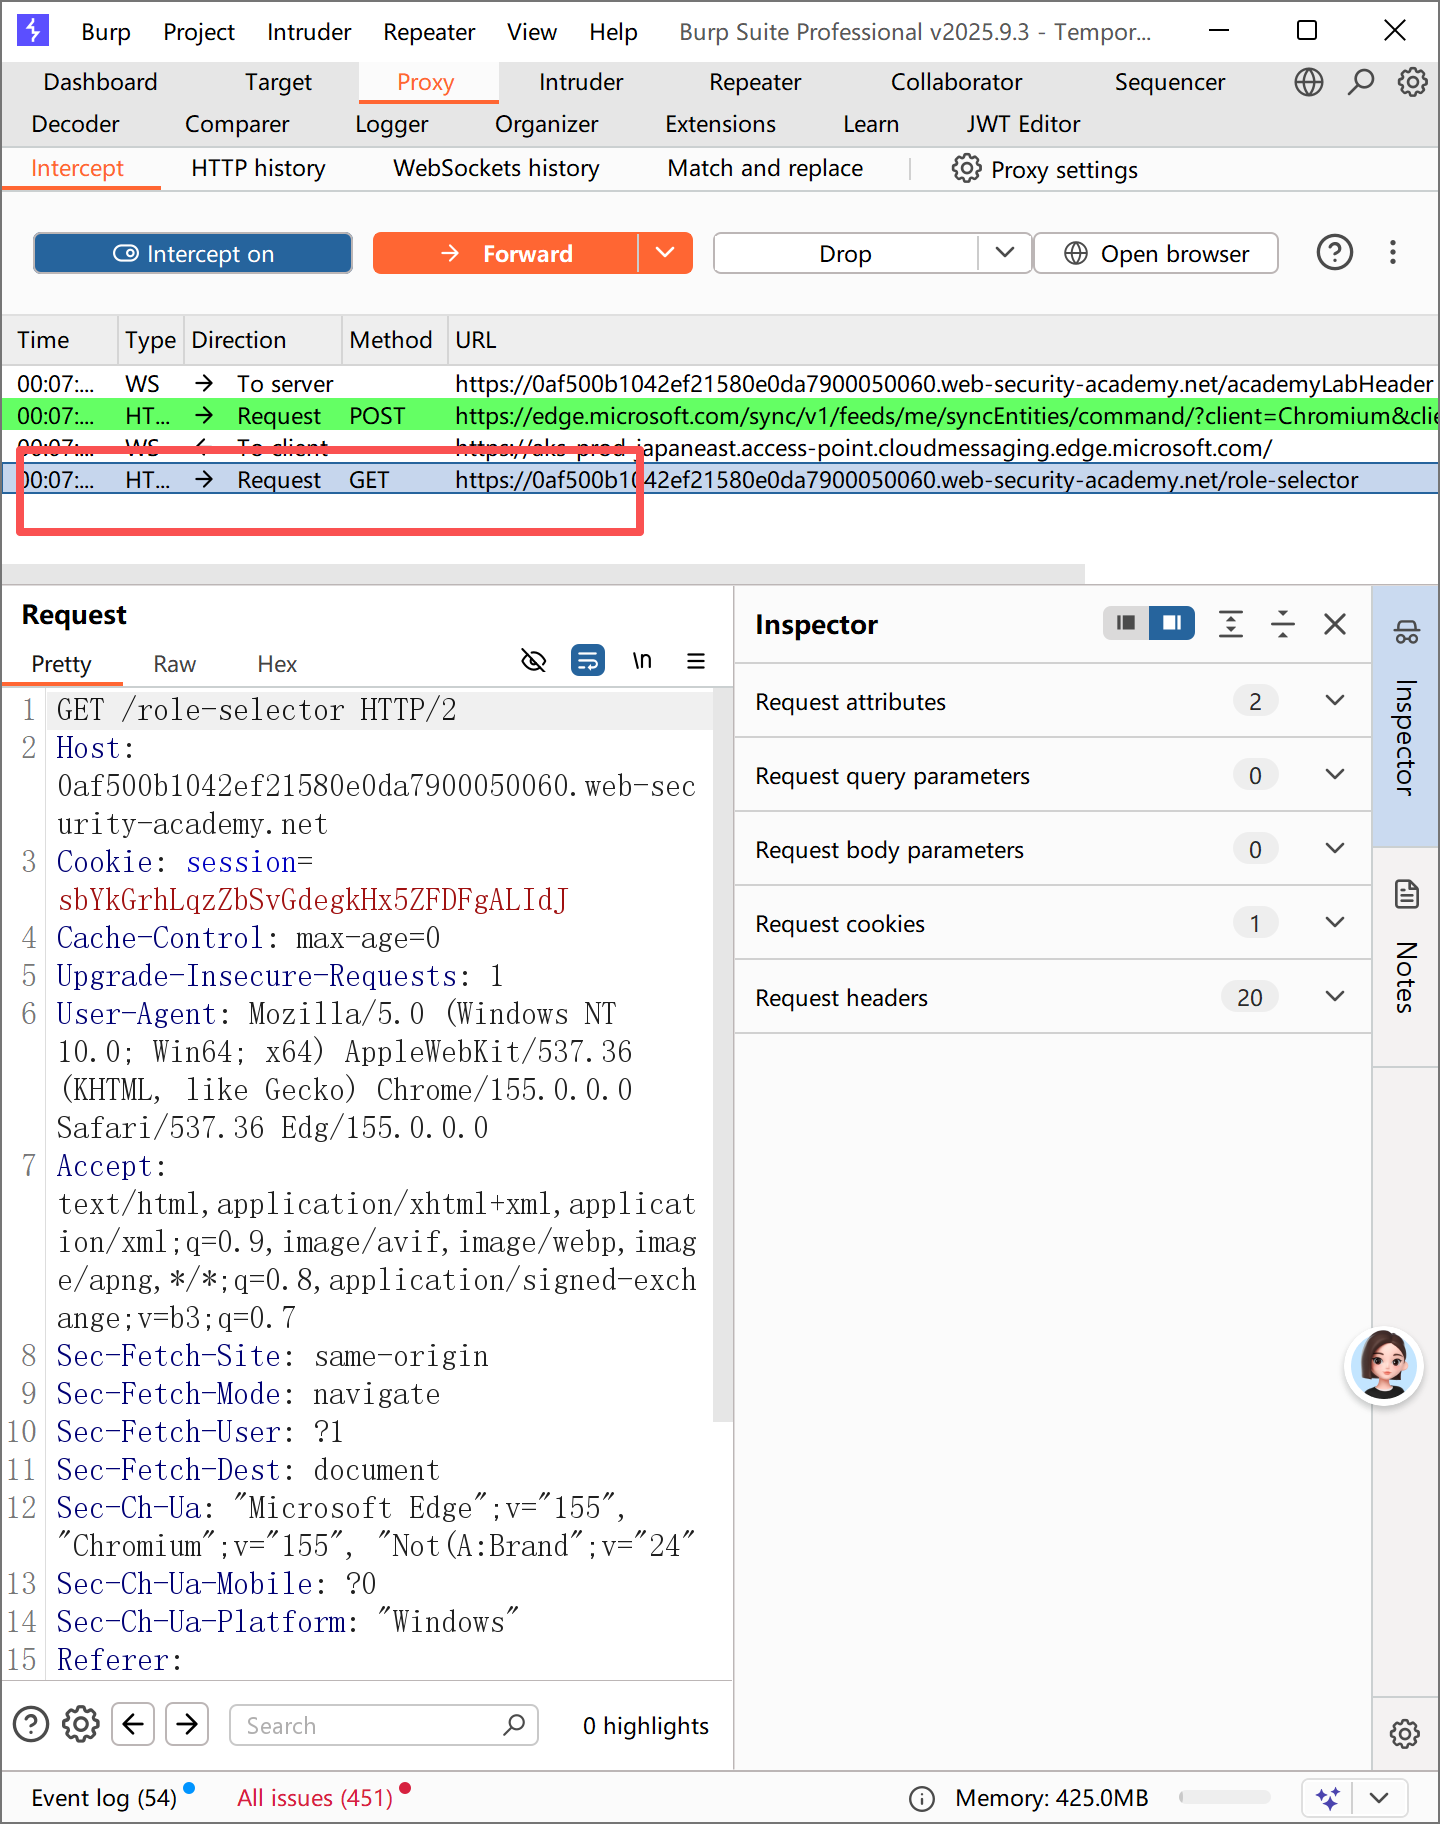Expand all Inspector sections icon
This screenshot has width=1440, height=1824.
click(1231, 624)
